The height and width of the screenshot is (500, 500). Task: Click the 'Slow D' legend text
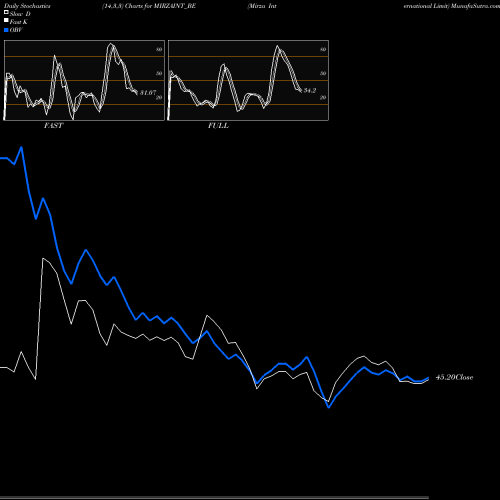20,14
